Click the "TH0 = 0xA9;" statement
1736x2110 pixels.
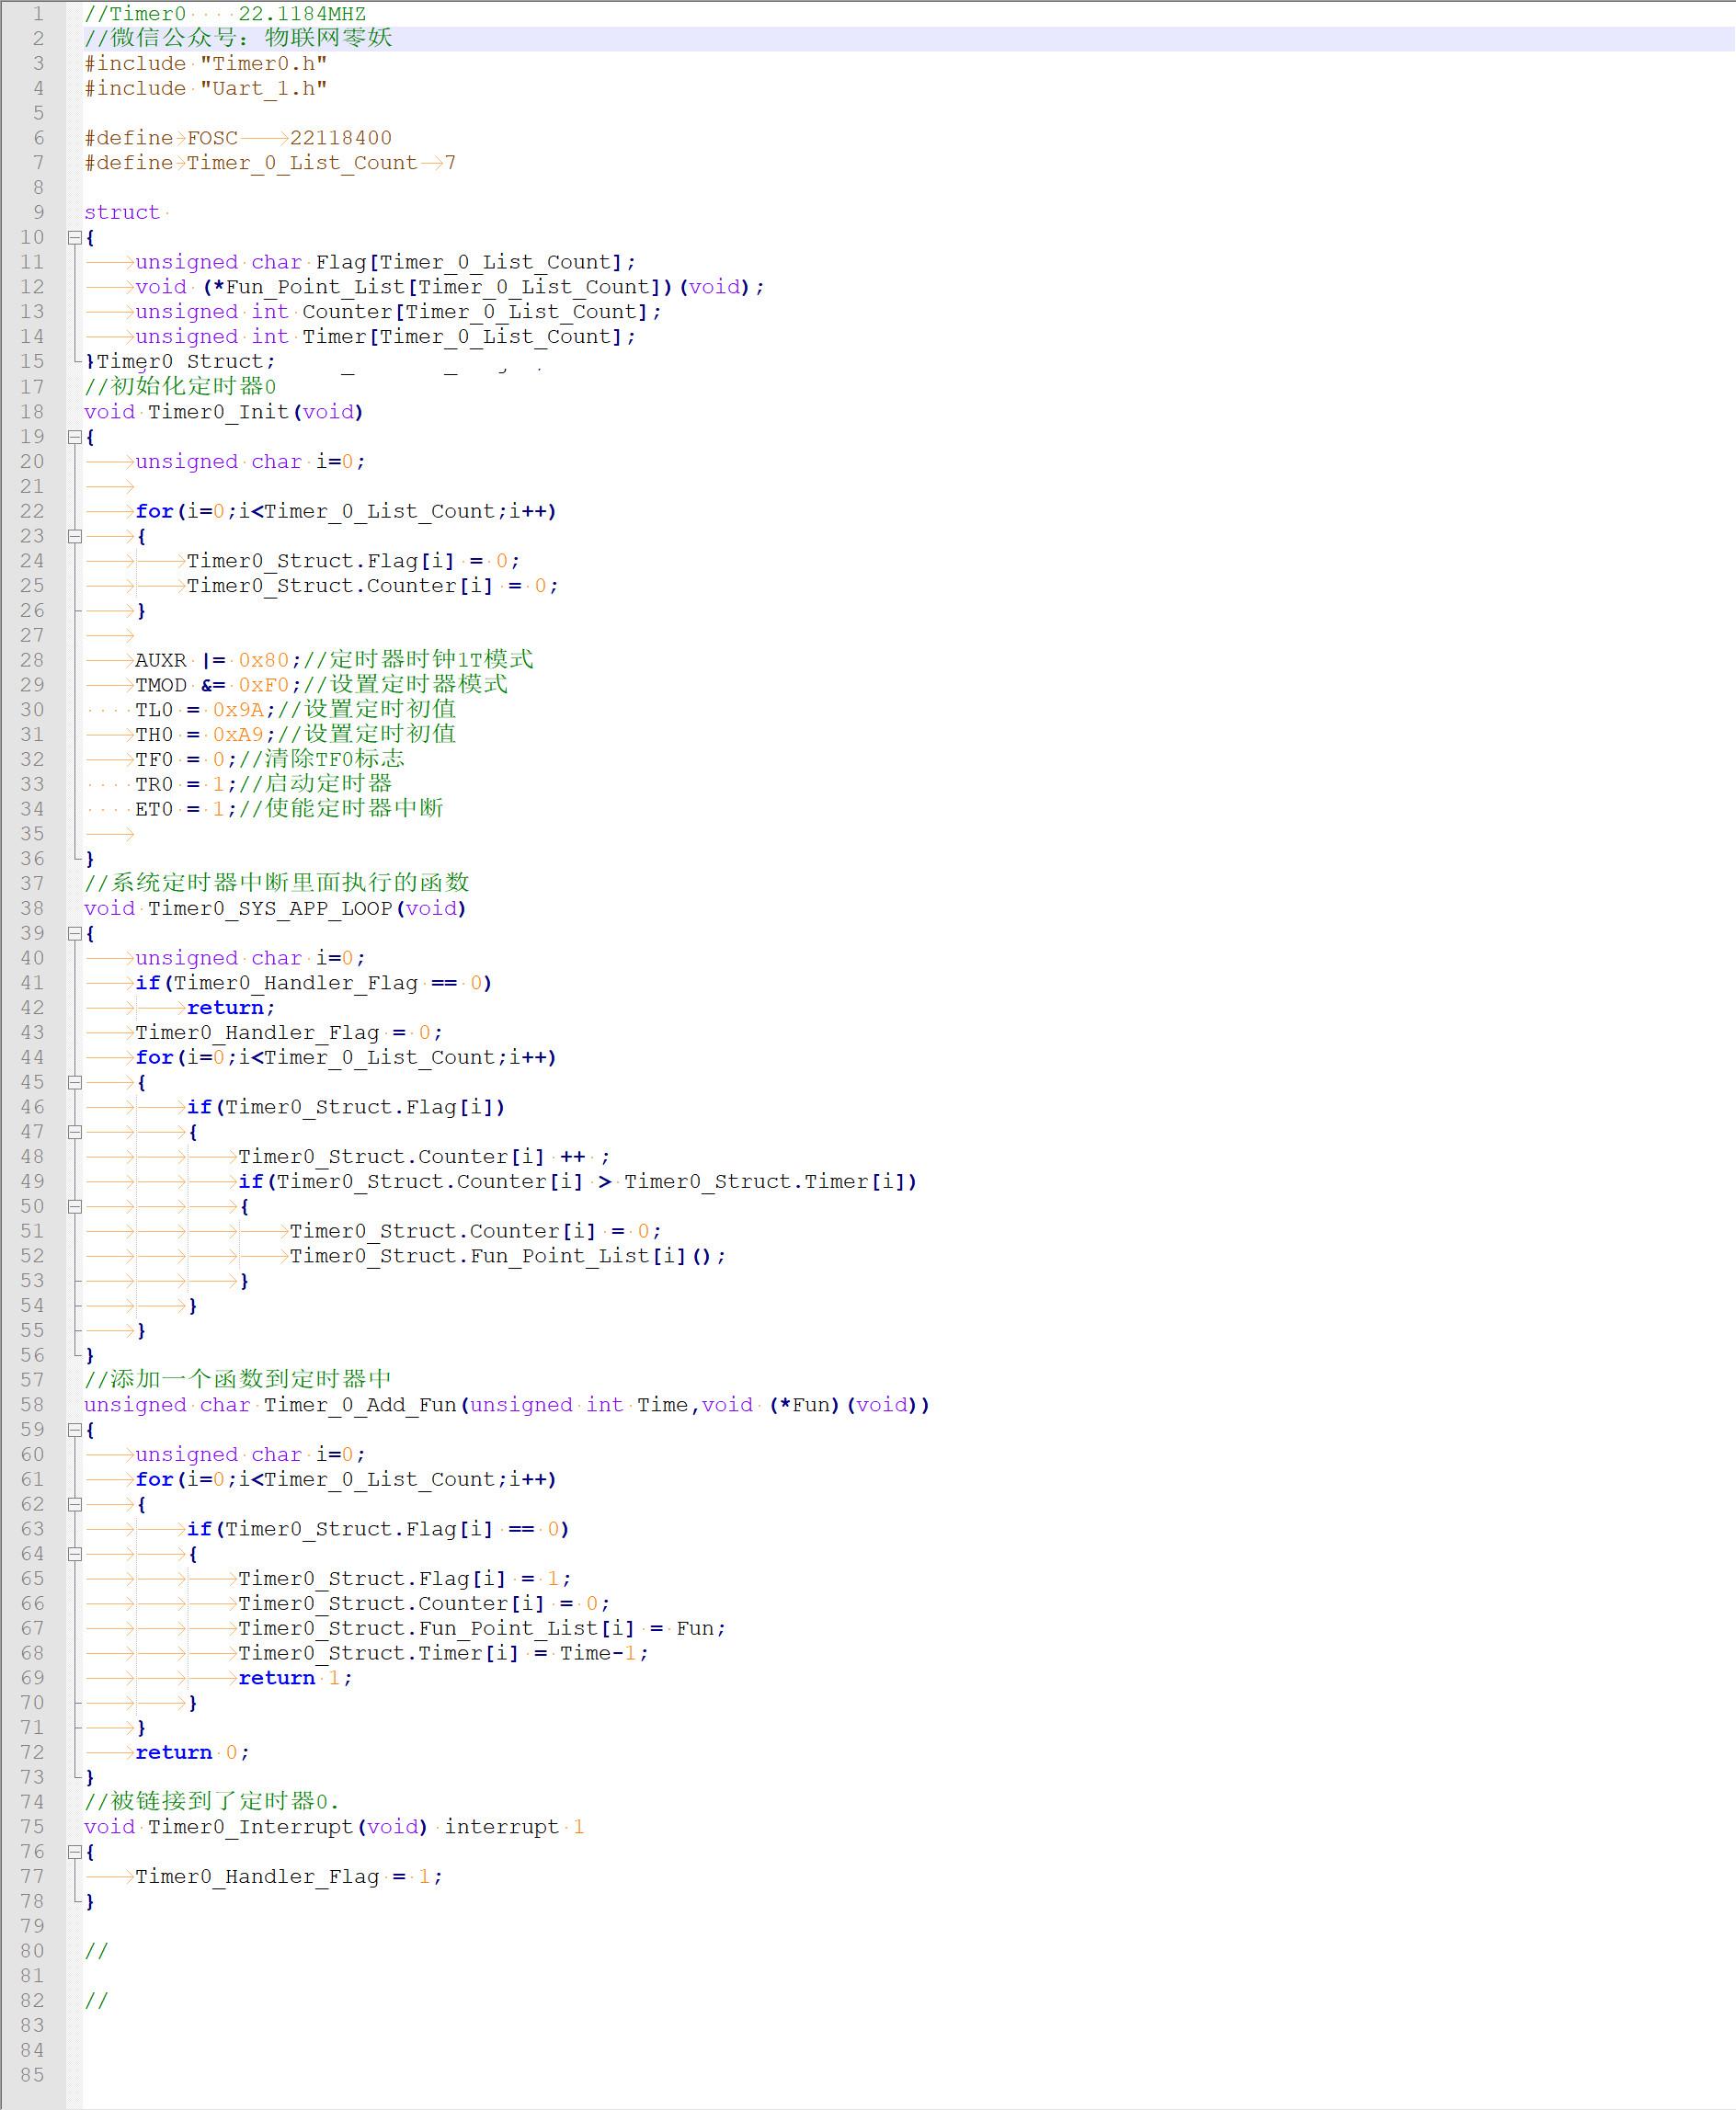[x=205, y=734]
